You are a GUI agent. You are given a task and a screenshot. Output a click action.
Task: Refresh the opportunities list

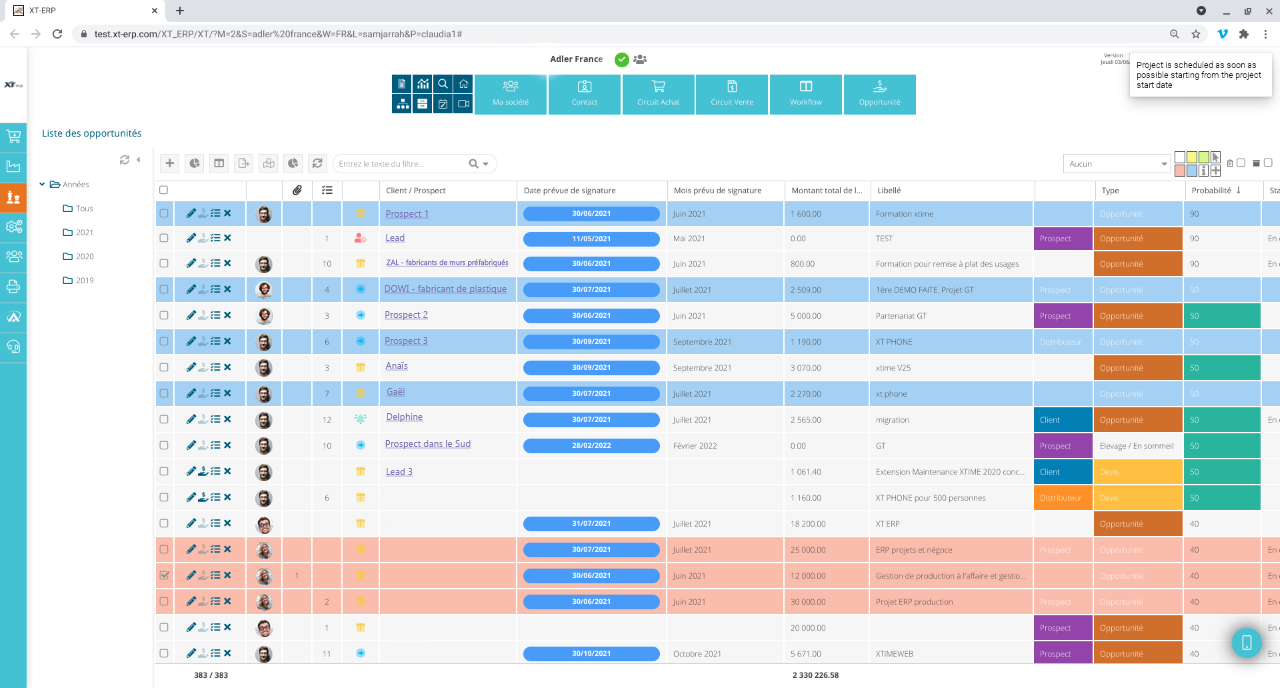[x=318, y=163]
